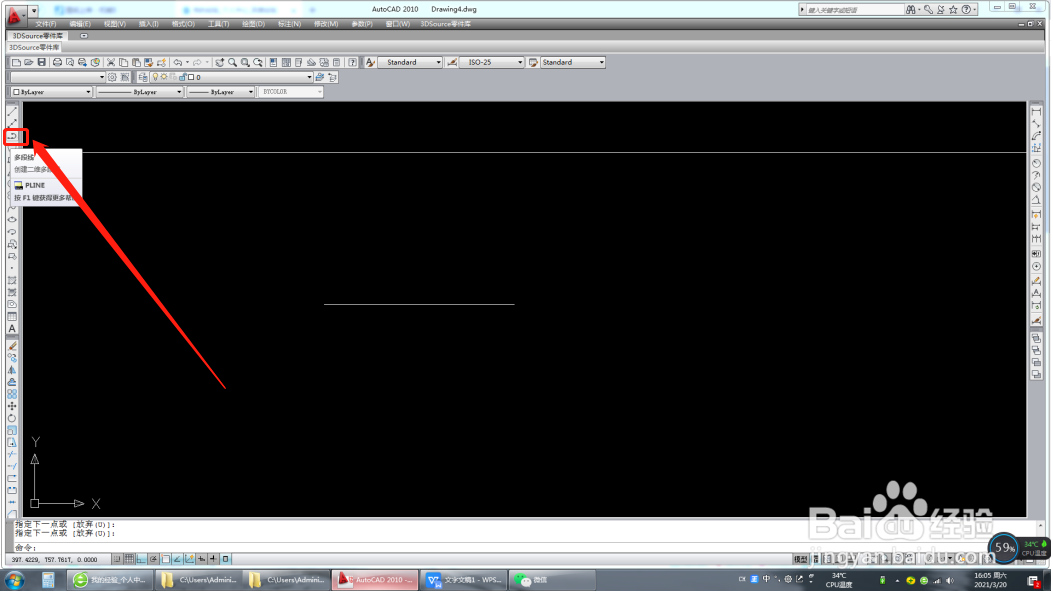Viewport: 1053px width, 592px height.
Task: Open the Properties palette icon
Action: coord(273,62)
